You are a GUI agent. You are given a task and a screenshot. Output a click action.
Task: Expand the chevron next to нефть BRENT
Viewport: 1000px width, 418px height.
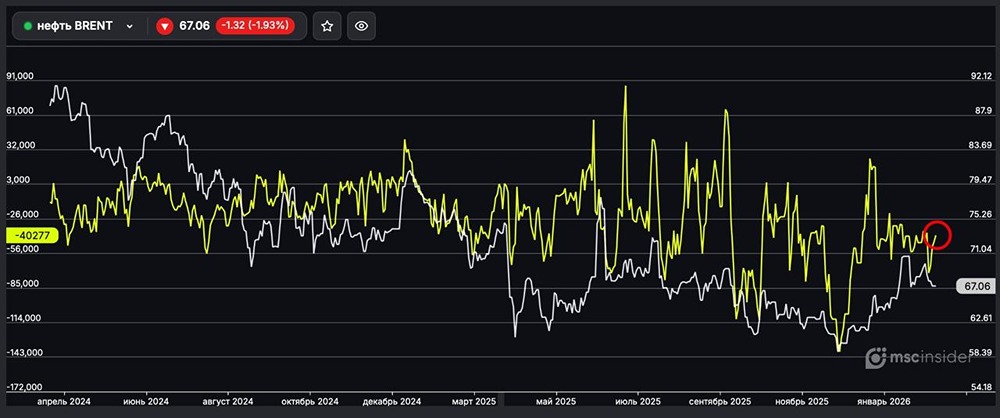(x=129, y=27)
